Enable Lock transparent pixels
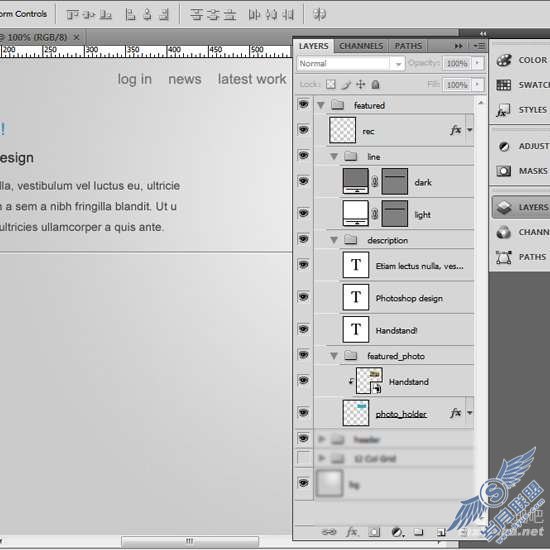Screen dimensions: 550x550 coord(330,85)
